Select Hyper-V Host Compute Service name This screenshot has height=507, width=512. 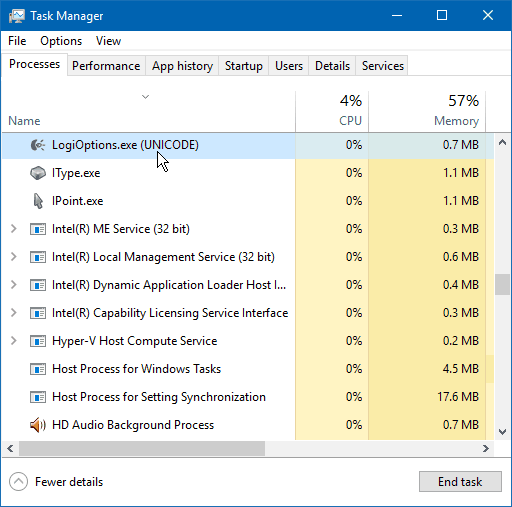tap(135, 341)
